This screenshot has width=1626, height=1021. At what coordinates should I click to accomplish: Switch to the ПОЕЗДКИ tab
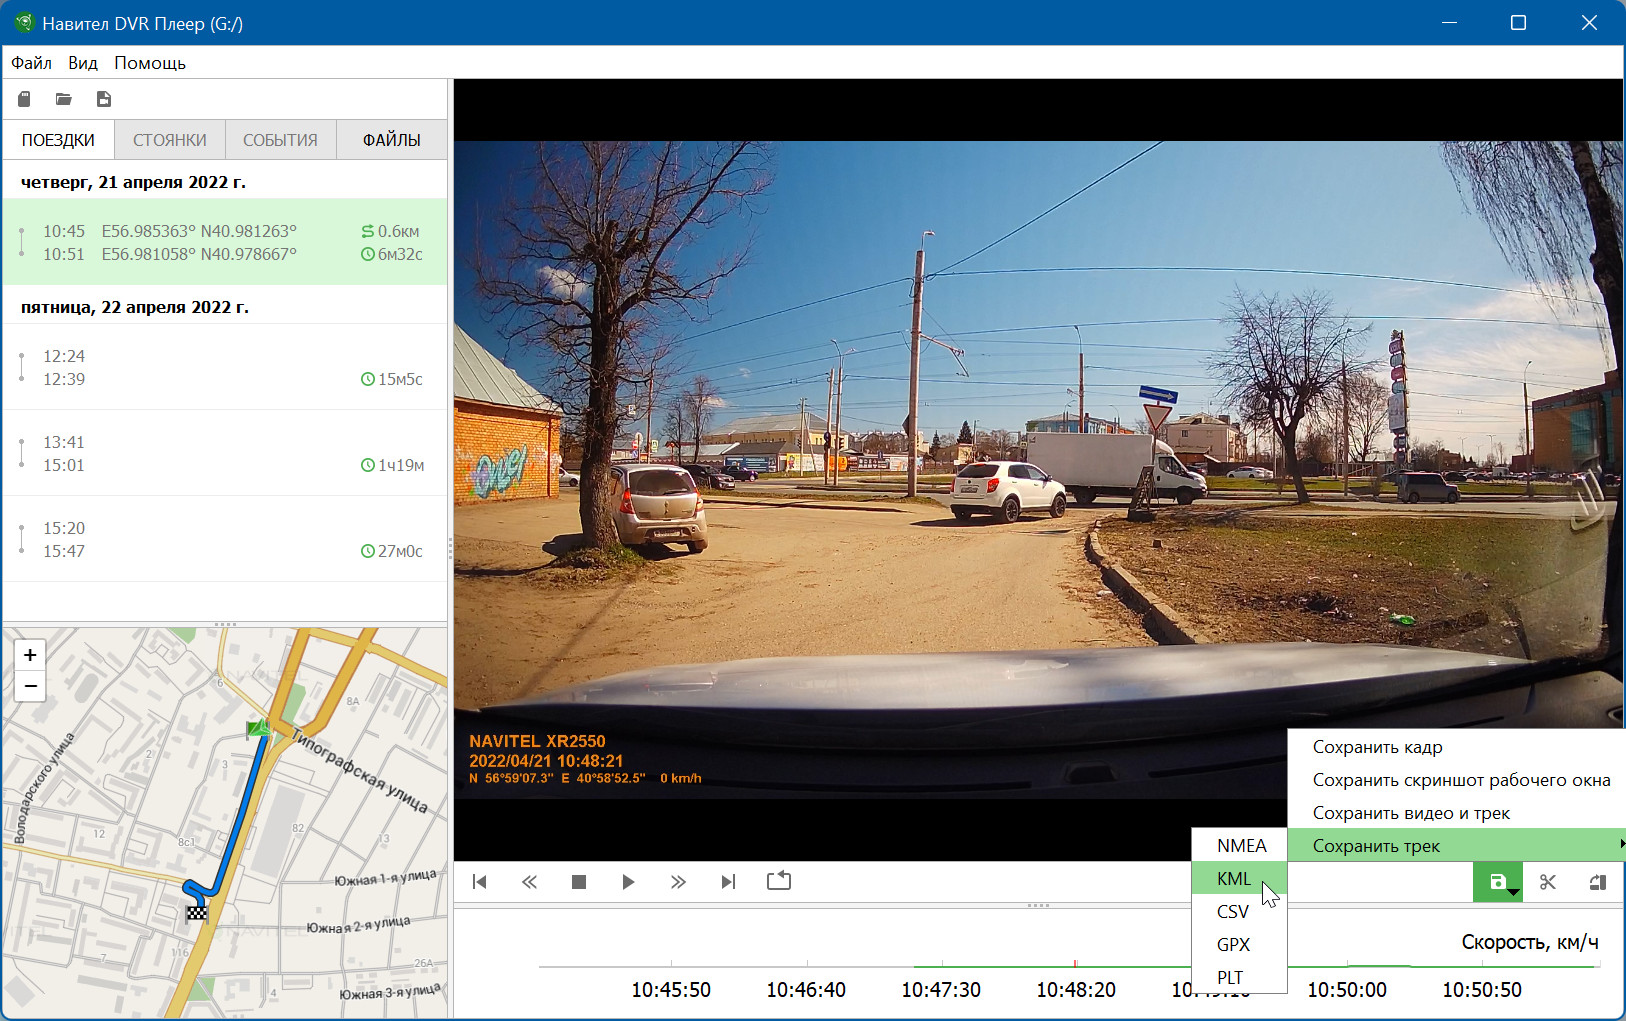(58, 140)
